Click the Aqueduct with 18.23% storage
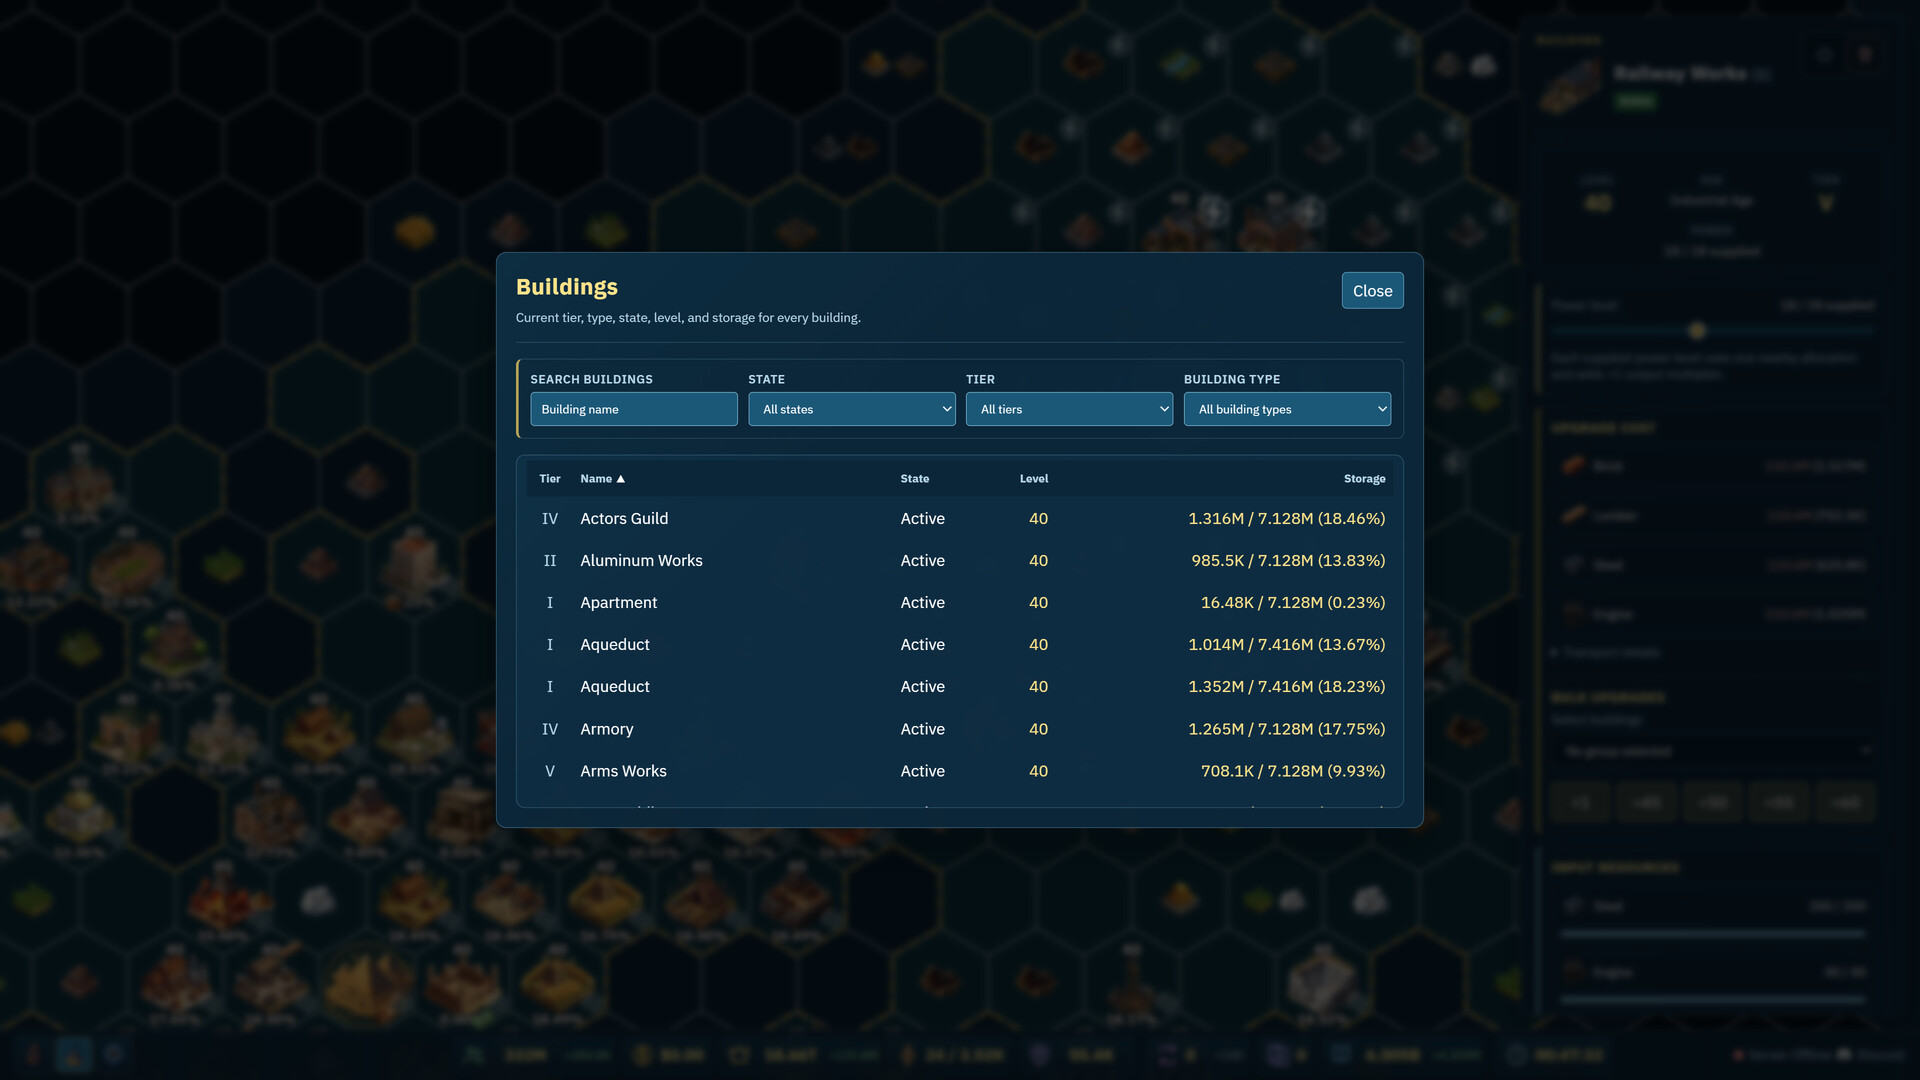Image resolution: width=1920 pixels, height=1080 pixels. pyautogui.click(x=614, y=687)
